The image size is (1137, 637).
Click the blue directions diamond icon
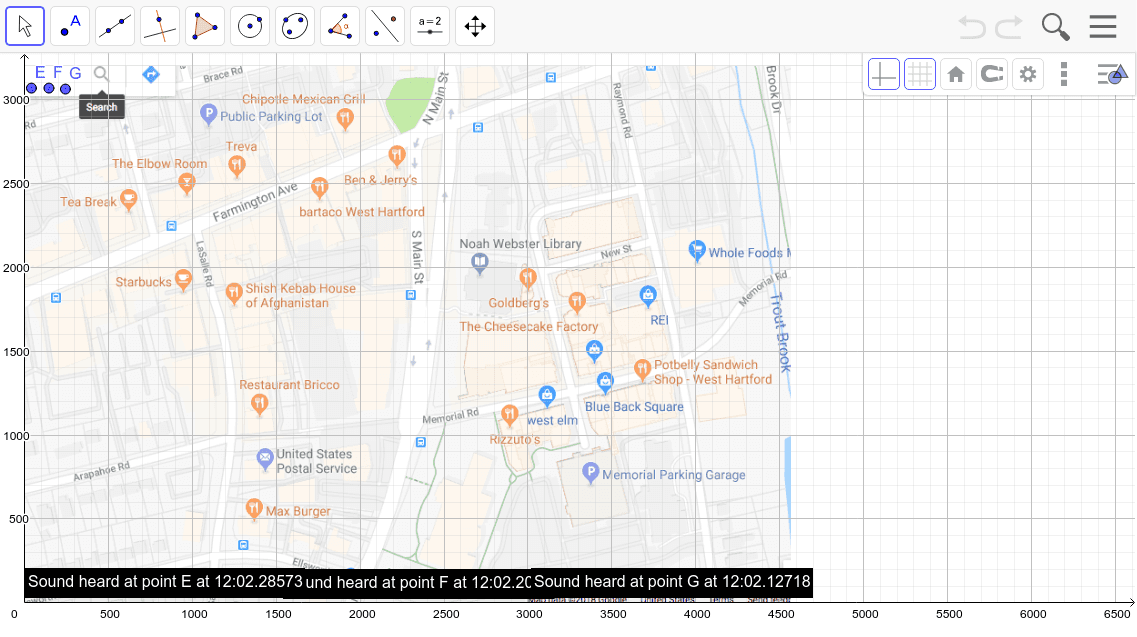(x=151, y=74)
